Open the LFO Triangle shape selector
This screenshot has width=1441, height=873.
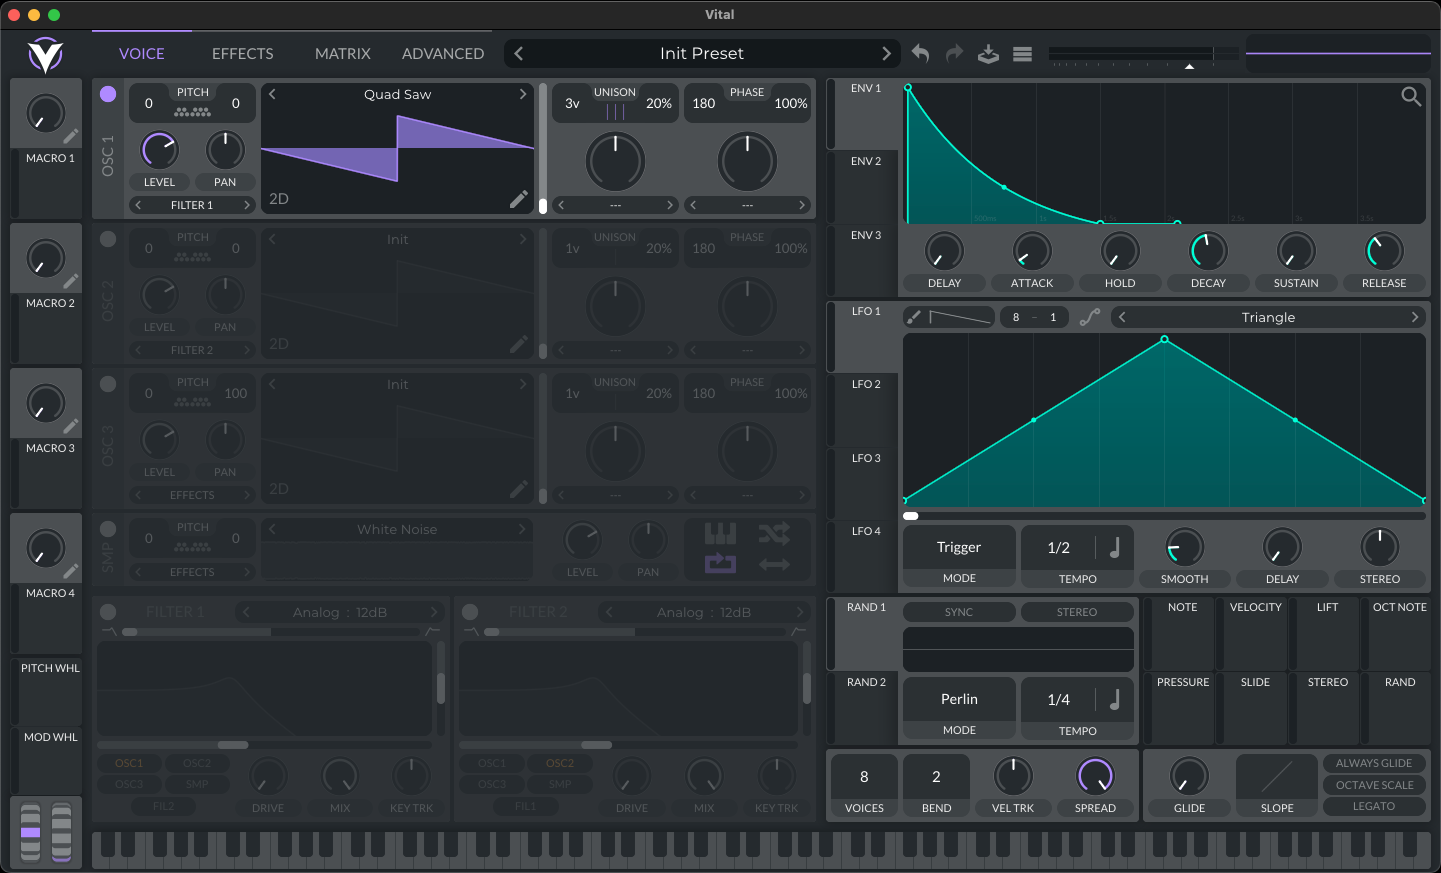tap(1268, 317)
